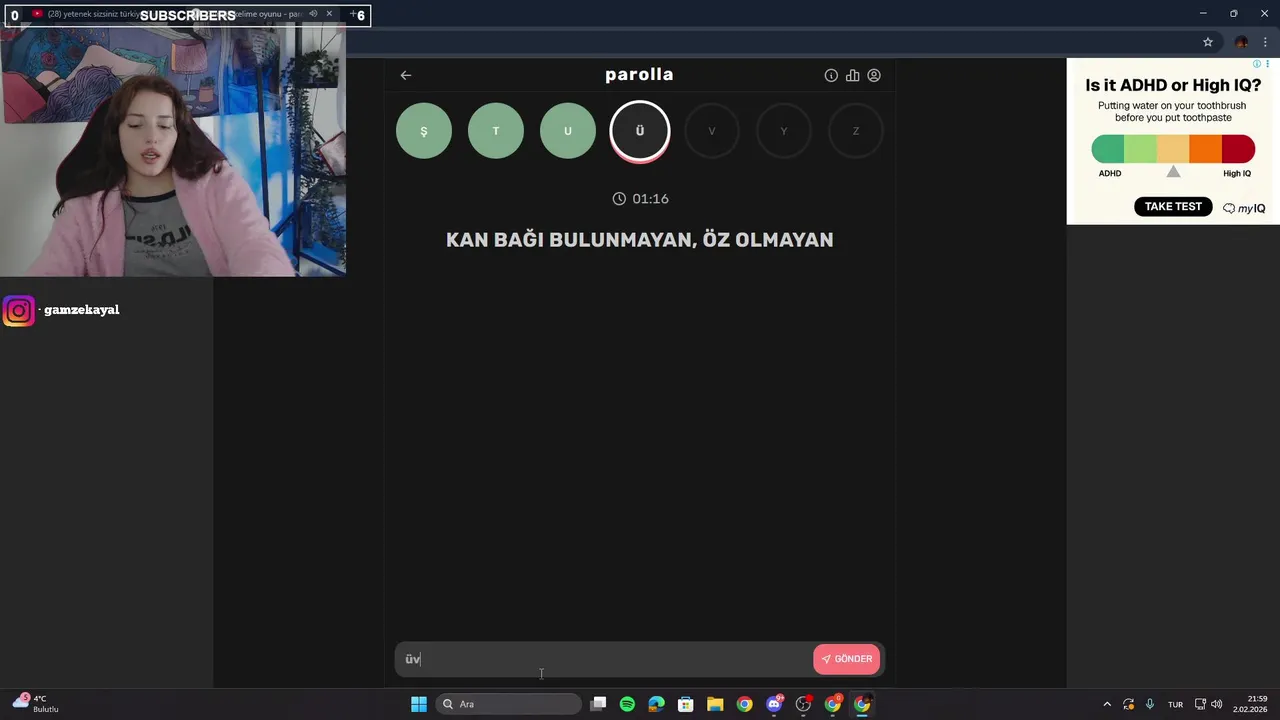Click the gamzekayal username text
The width and height of the screenshot is (1280, 720).
(x=82, y=310)
